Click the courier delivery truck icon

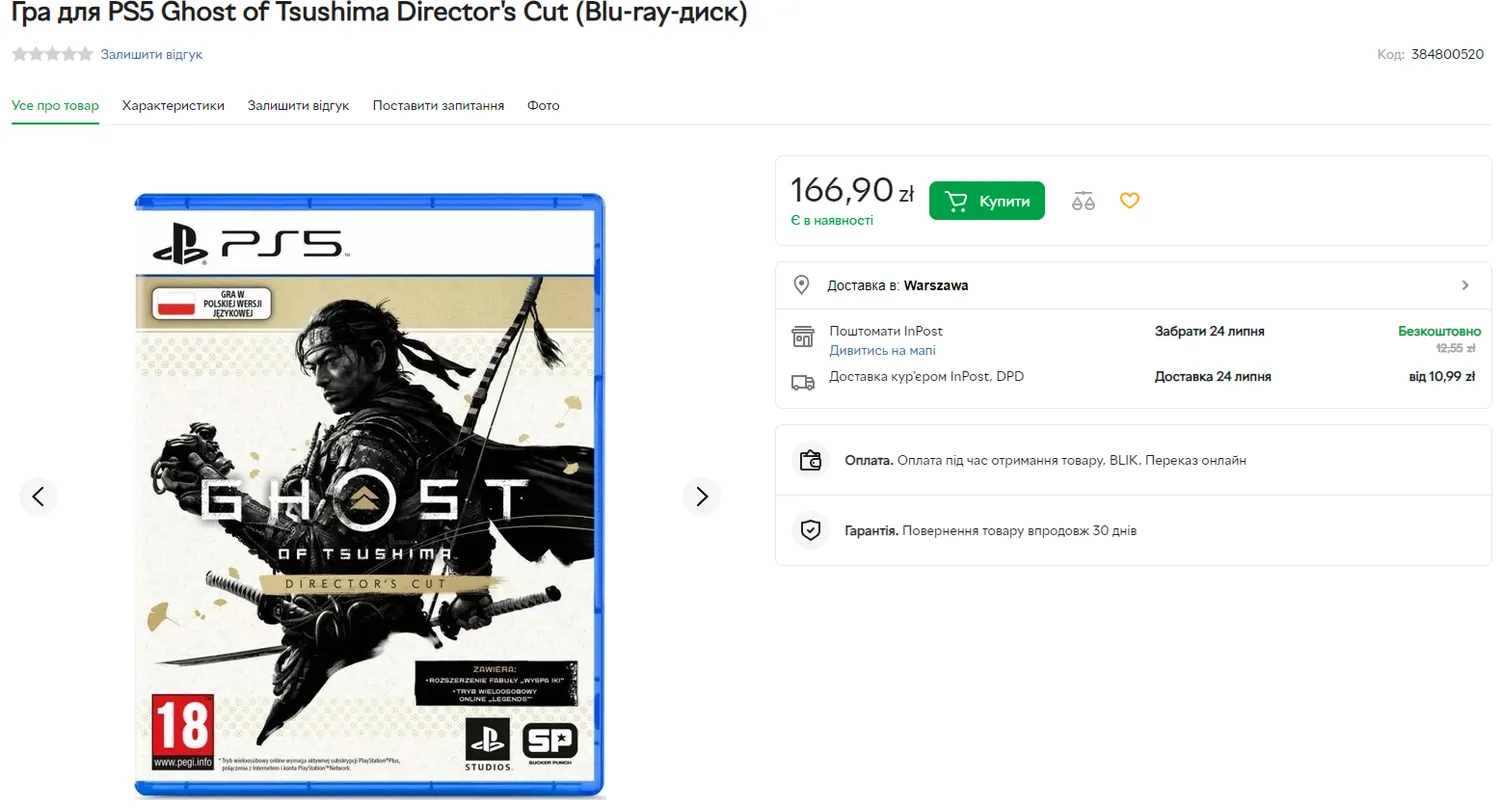pos(802,381)
